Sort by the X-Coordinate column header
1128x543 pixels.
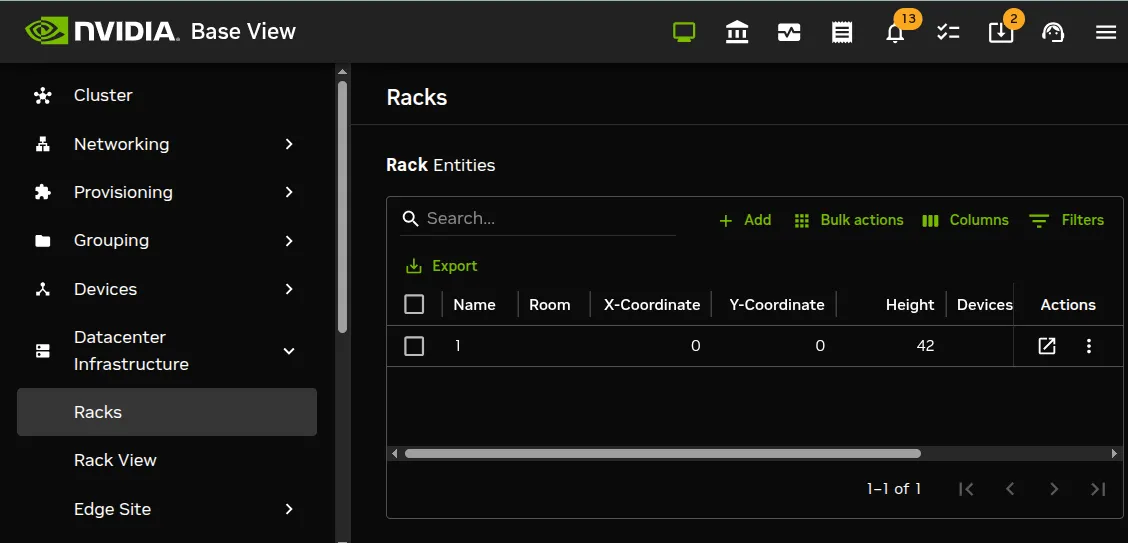(652, 304)
